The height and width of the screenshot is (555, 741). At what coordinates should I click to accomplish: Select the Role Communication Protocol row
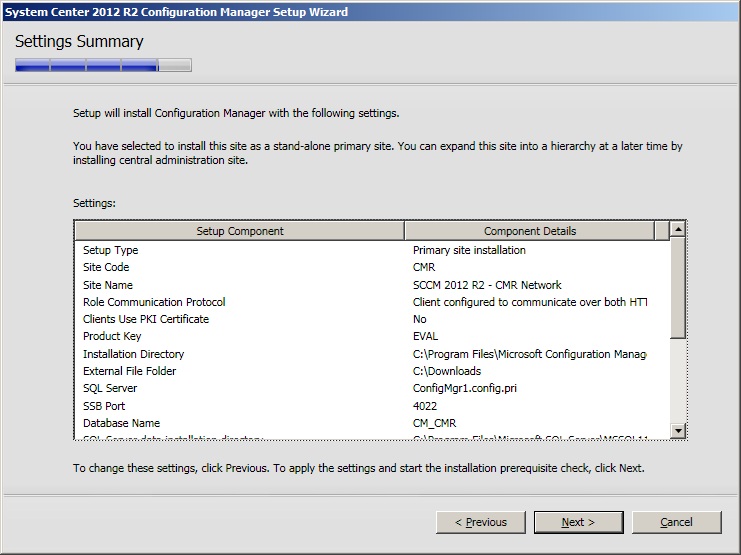coord(154,302)
